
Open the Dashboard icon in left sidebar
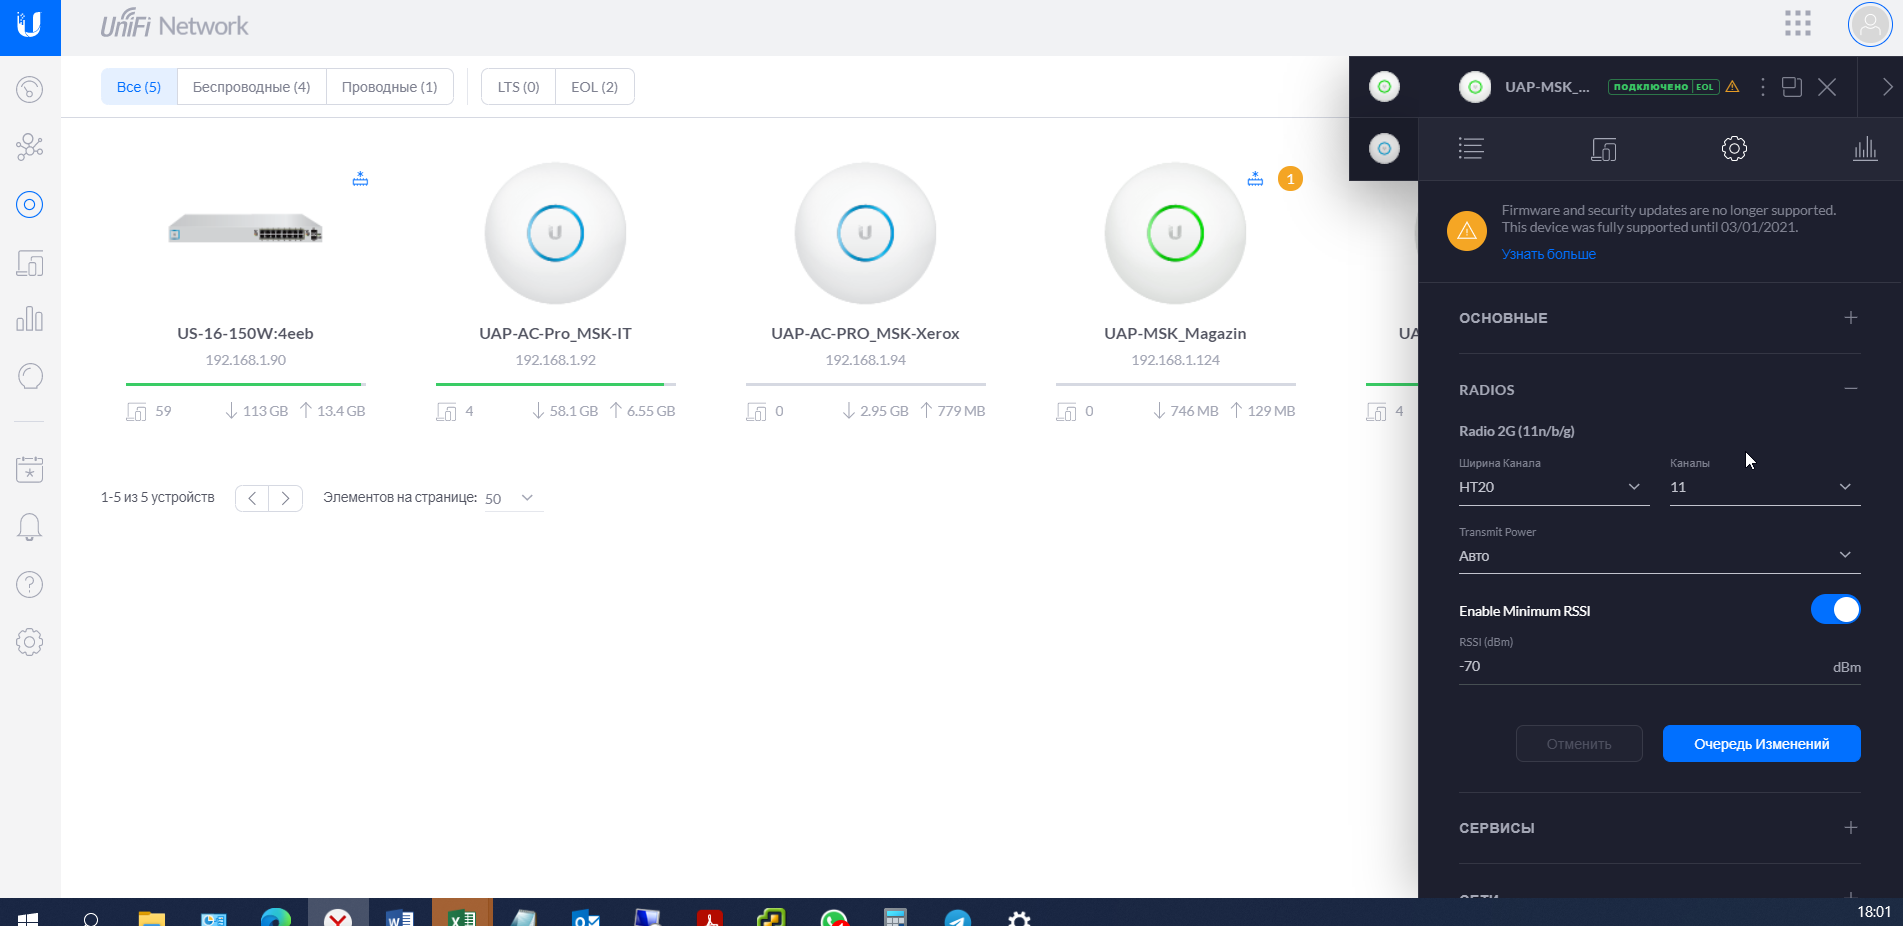tap(30, 90)
